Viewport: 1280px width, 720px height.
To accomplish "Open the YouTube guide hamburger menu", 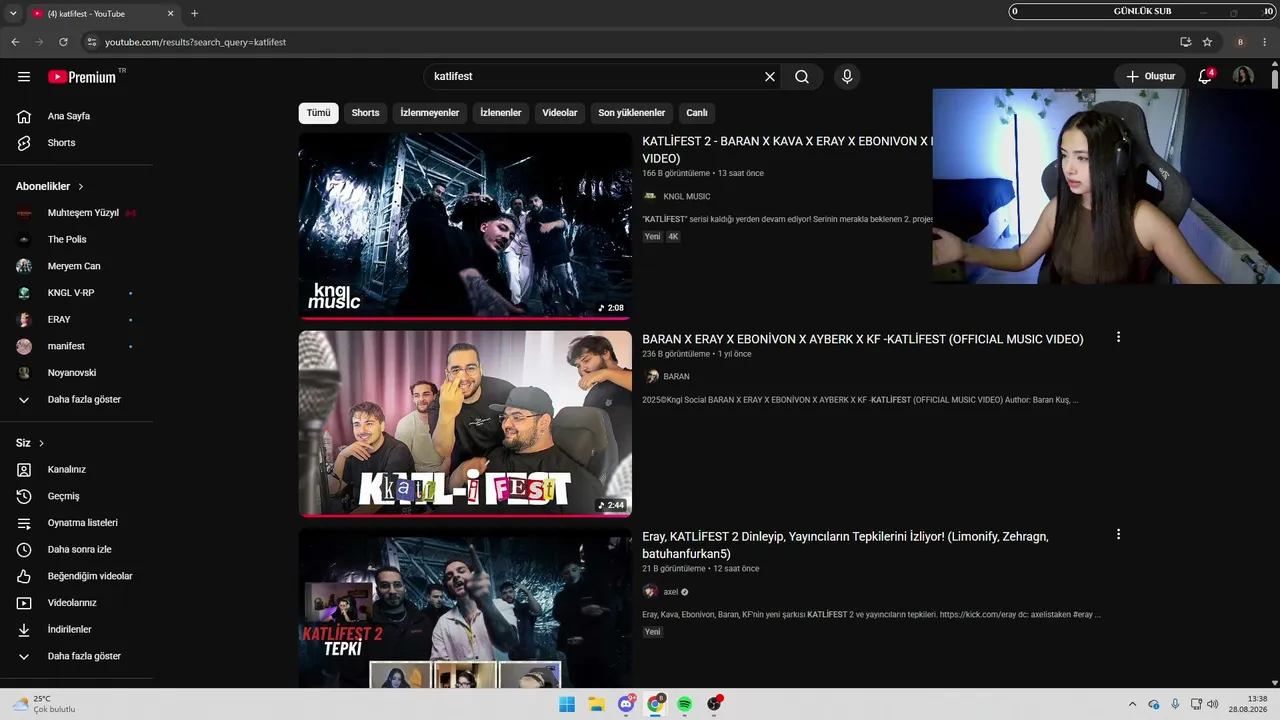I will (24, 77).
